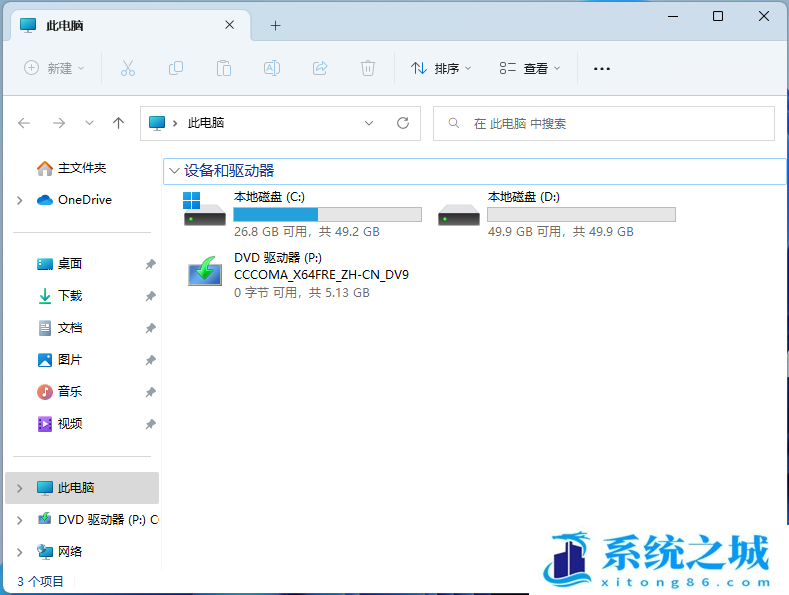Image resolution: width=789 pixels, height=595 pixels.
Task: Click the 此电脑 address bar path segment
Action: [x=206, y=123]
